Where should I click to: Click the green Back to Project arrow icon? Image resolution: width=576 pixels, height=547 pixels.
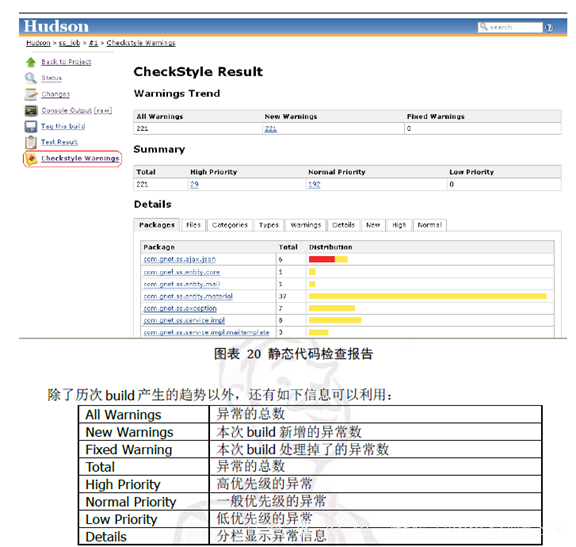point(31,62)
